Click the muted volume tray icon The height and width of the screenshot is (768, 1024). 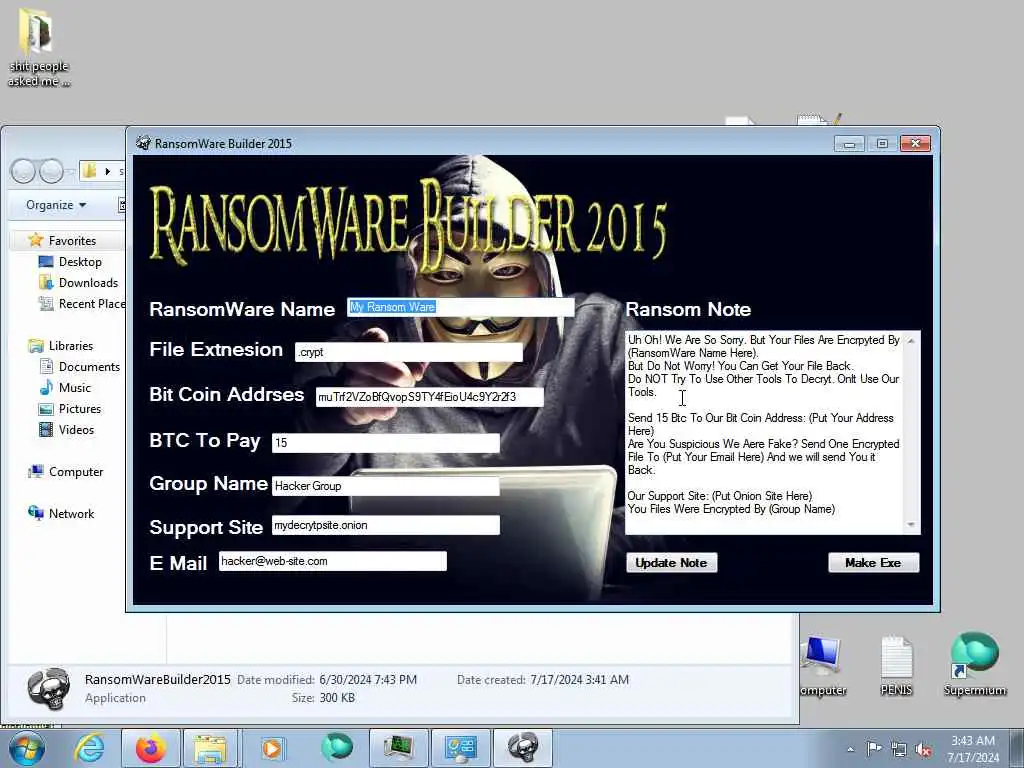click(923, 749)
